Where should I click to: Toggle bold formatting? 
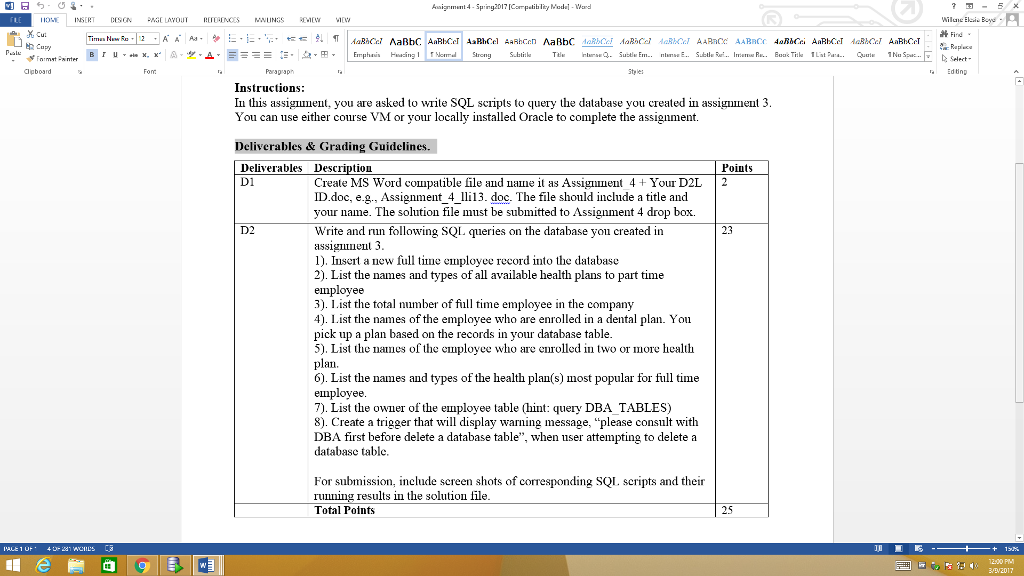[92, 54]
